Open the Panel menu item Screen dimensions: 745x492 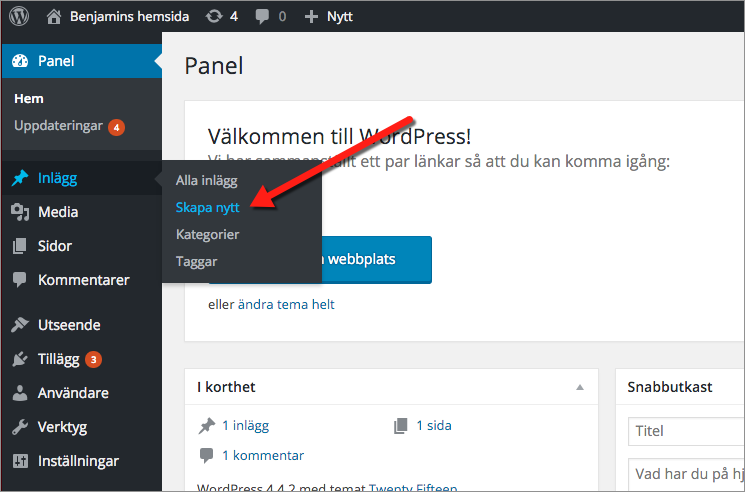click(x=82, y=61)
